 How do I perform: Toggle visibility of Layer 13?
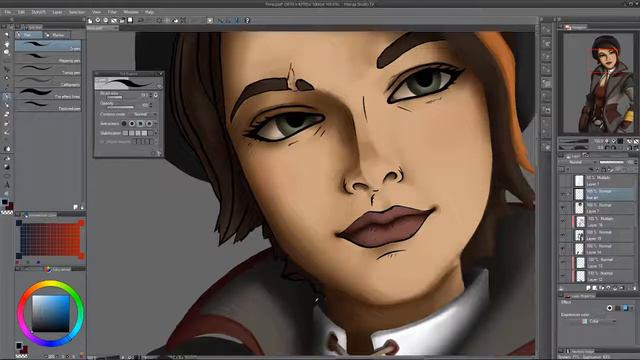[x=563, y=262]
